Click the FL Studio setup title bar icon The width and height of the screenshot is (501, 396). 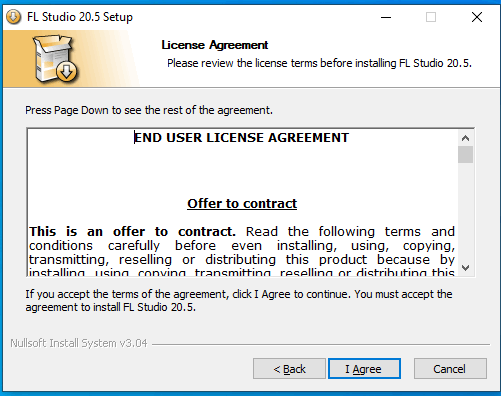[x=14, y=17]
